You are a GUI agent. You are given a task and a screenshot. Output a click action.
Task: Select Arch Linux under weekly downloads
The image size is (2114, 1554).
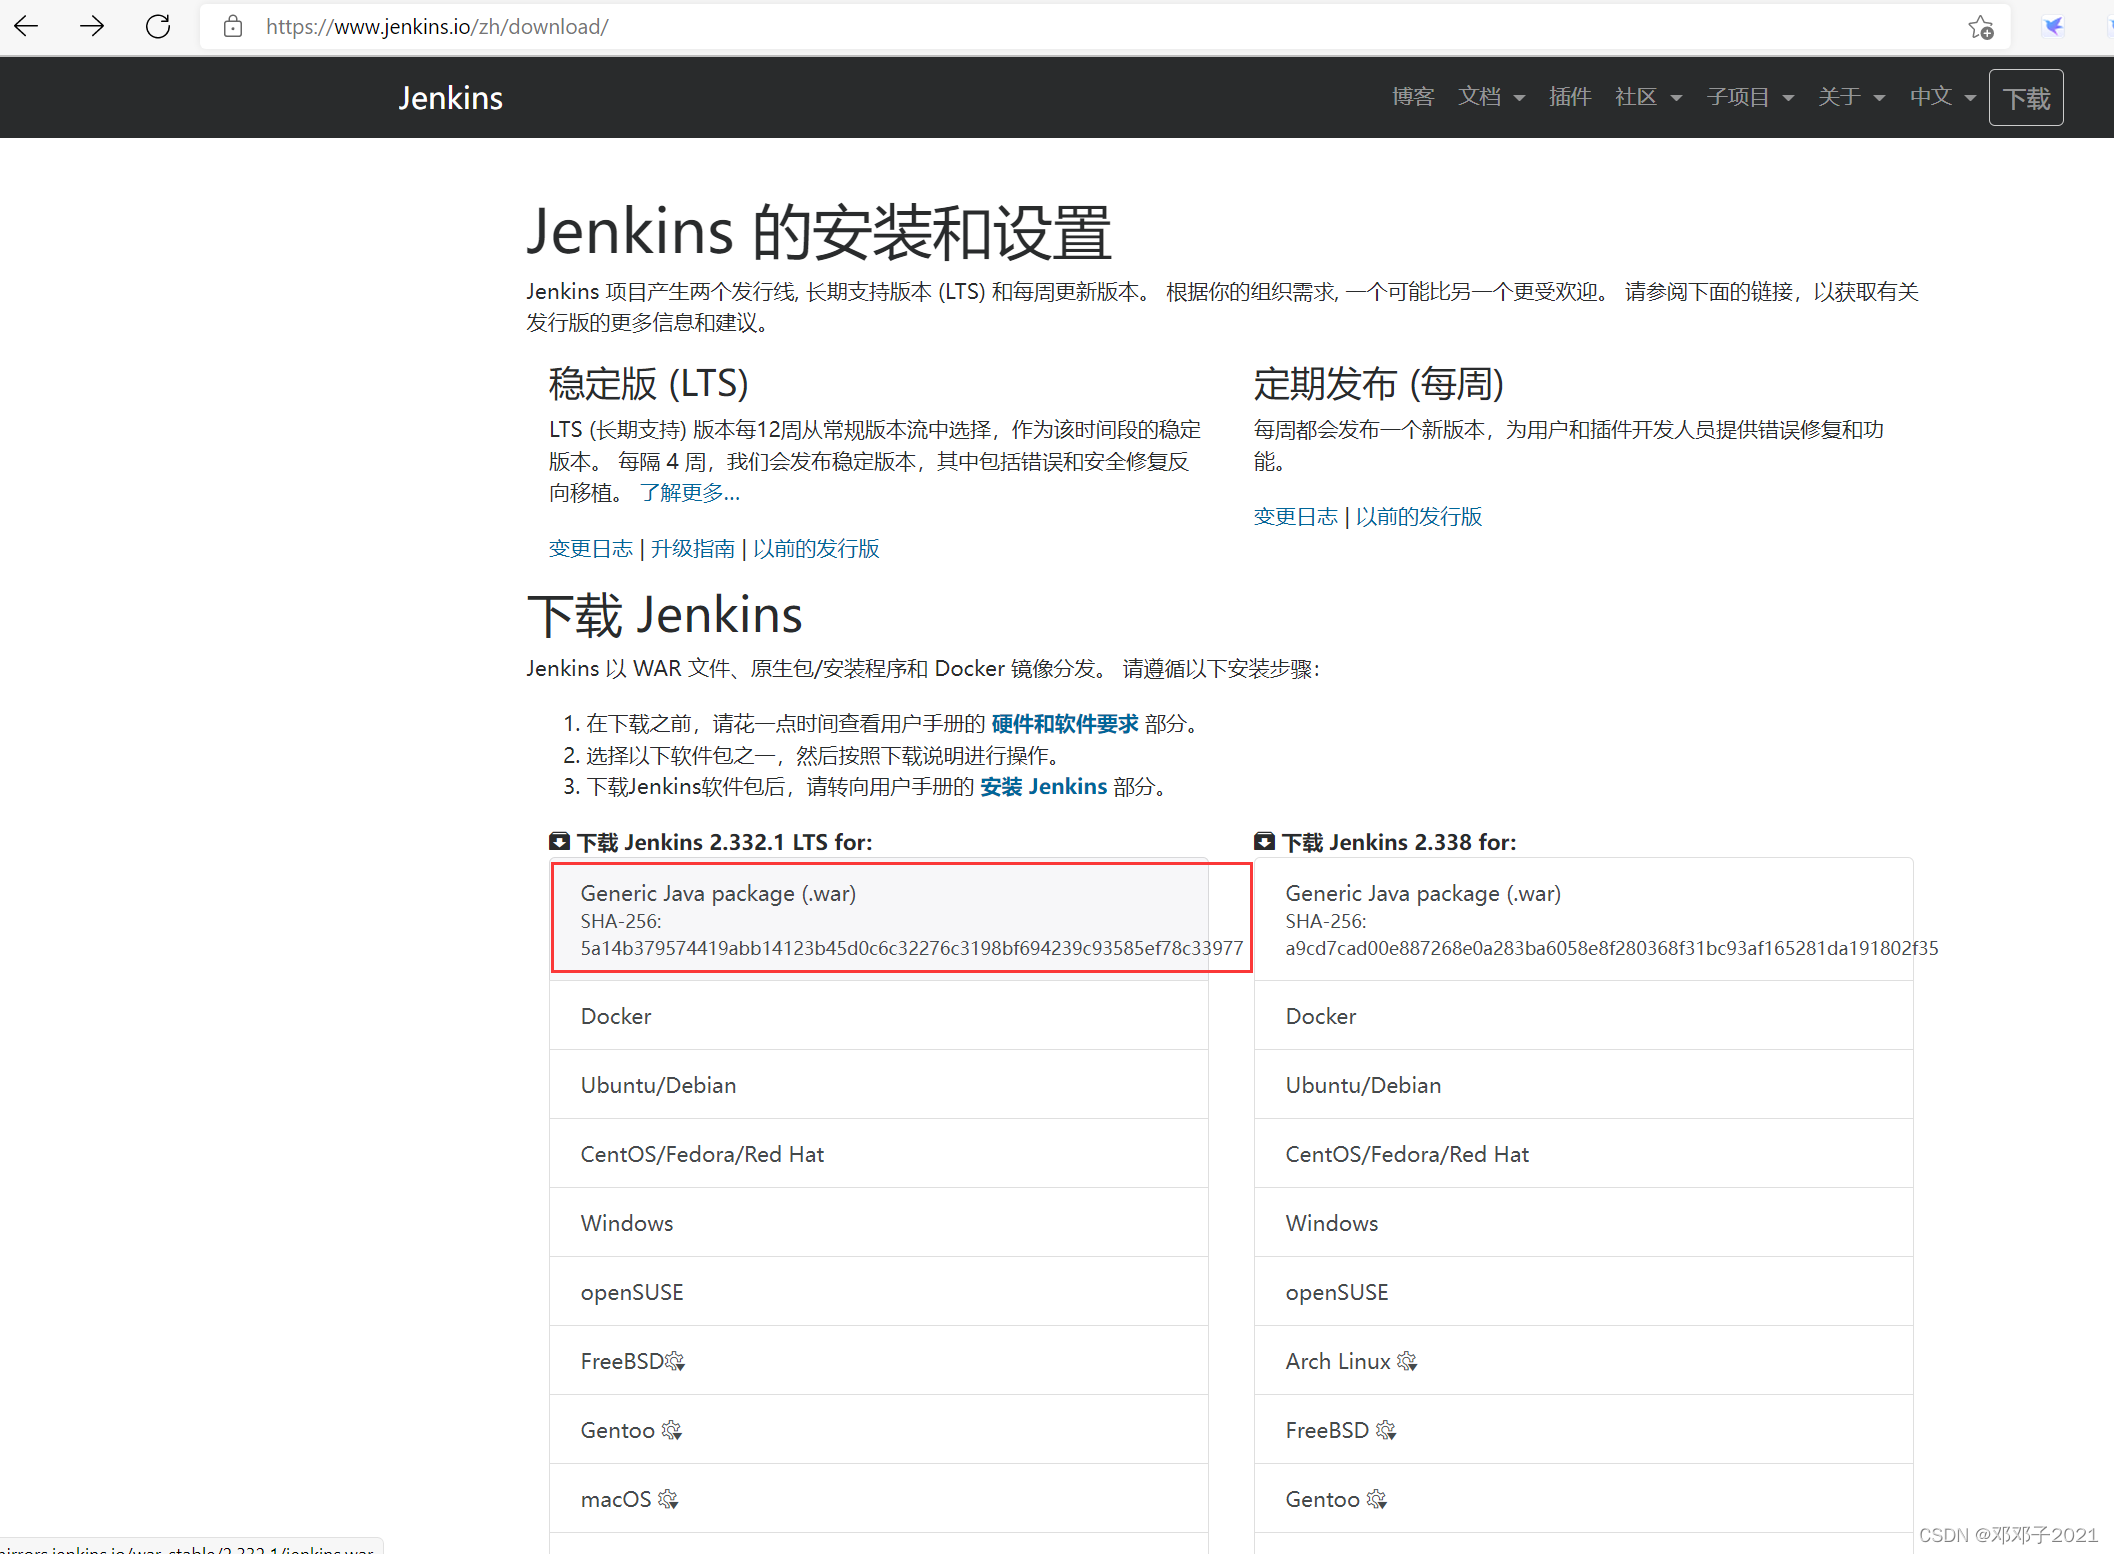[1583, 1360]
